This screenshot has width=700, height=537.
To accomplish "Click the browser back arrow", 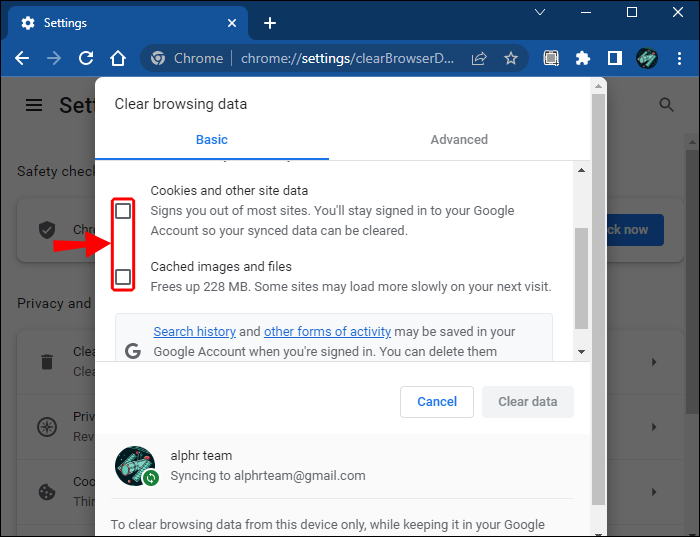I will coord(22,58).
